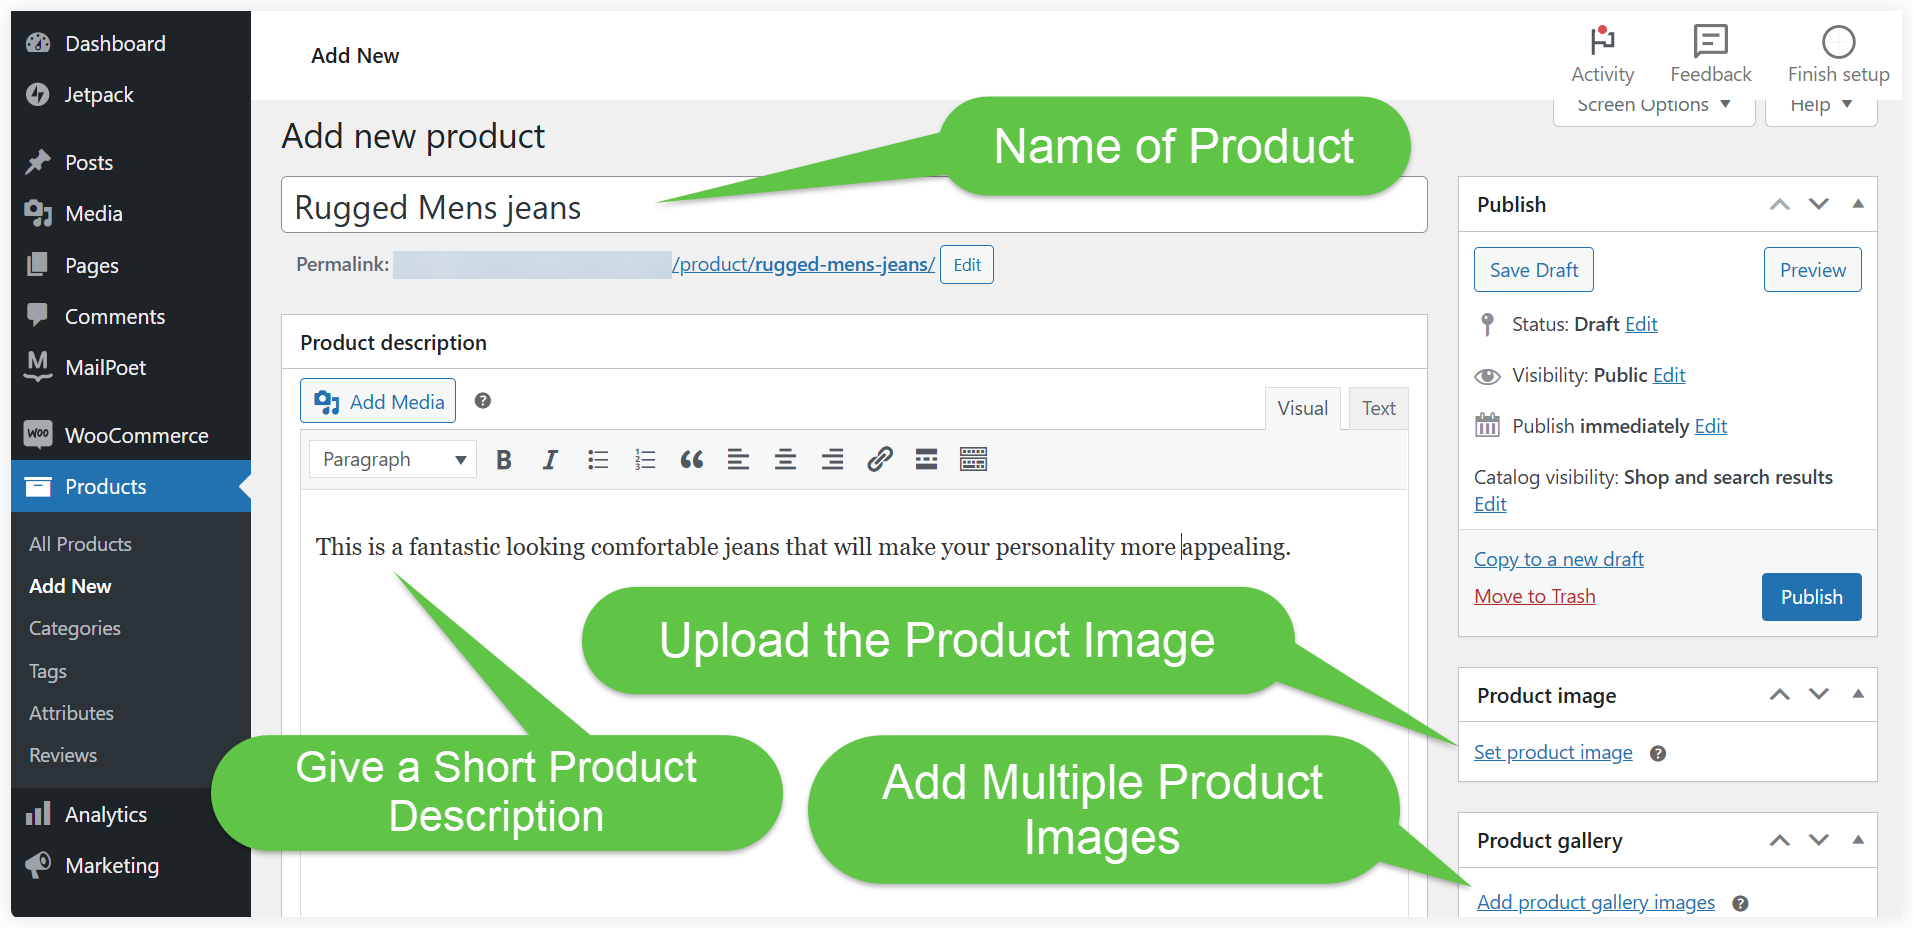Move Publish panel down
1914x929 pixels.
coord(1819,205)
